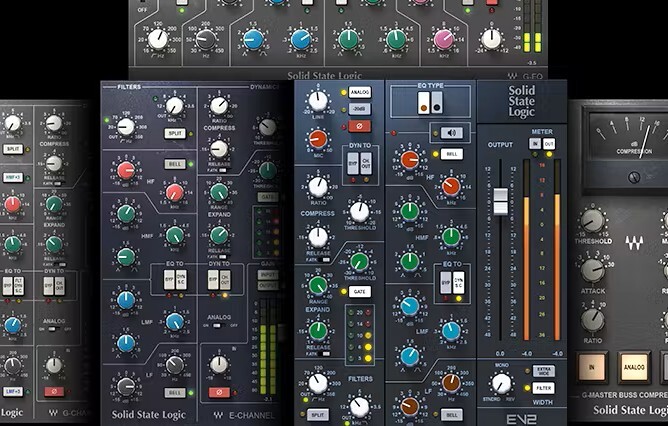Click the E-Channel input gain knob
Screen dimensions: 668x426
219,364
